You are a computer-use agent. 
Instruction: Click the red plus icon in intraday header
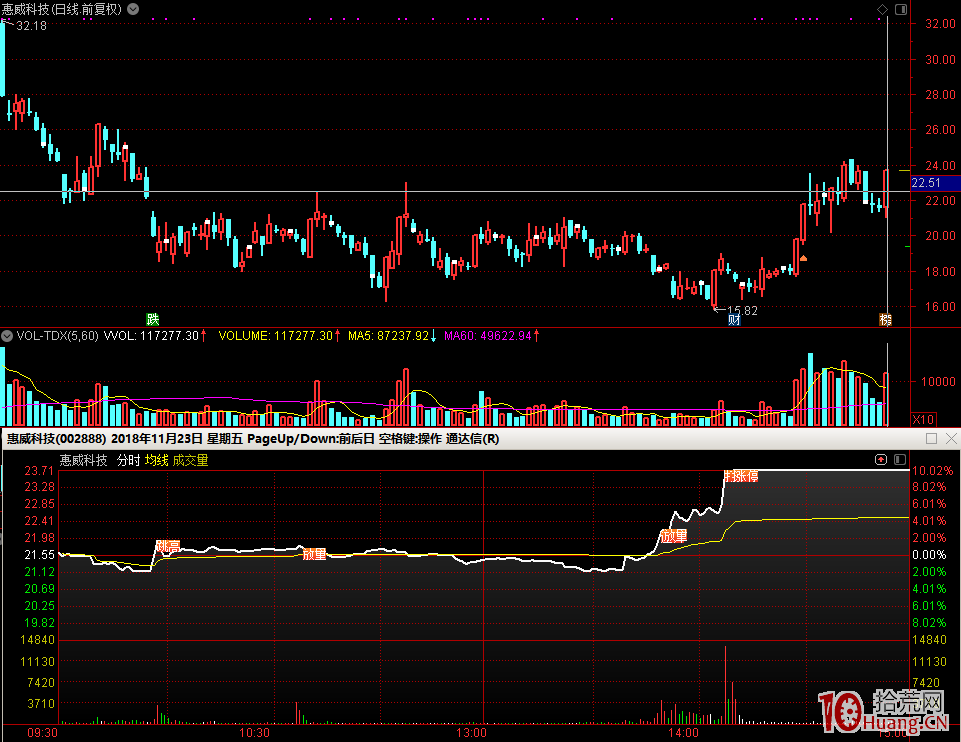pyautogui.click(x=880, y=460)
